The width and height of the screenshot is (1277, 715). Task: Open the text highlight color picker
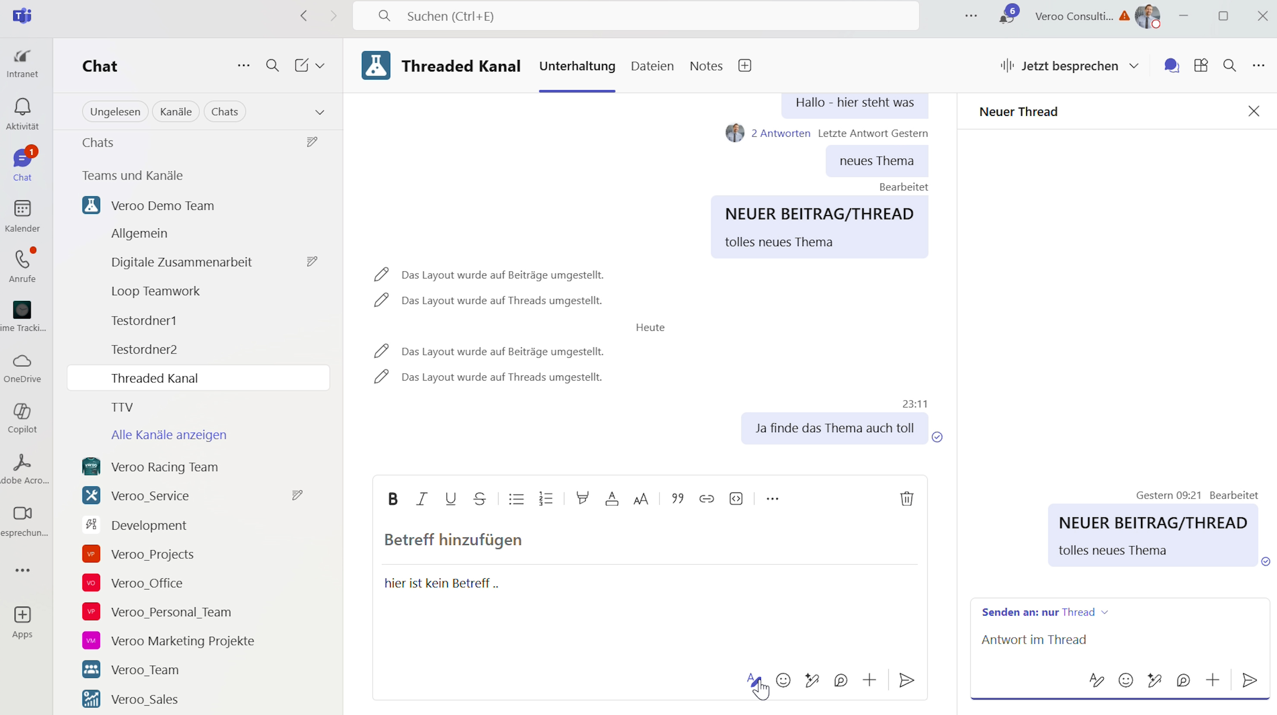(x=582, y=499)
